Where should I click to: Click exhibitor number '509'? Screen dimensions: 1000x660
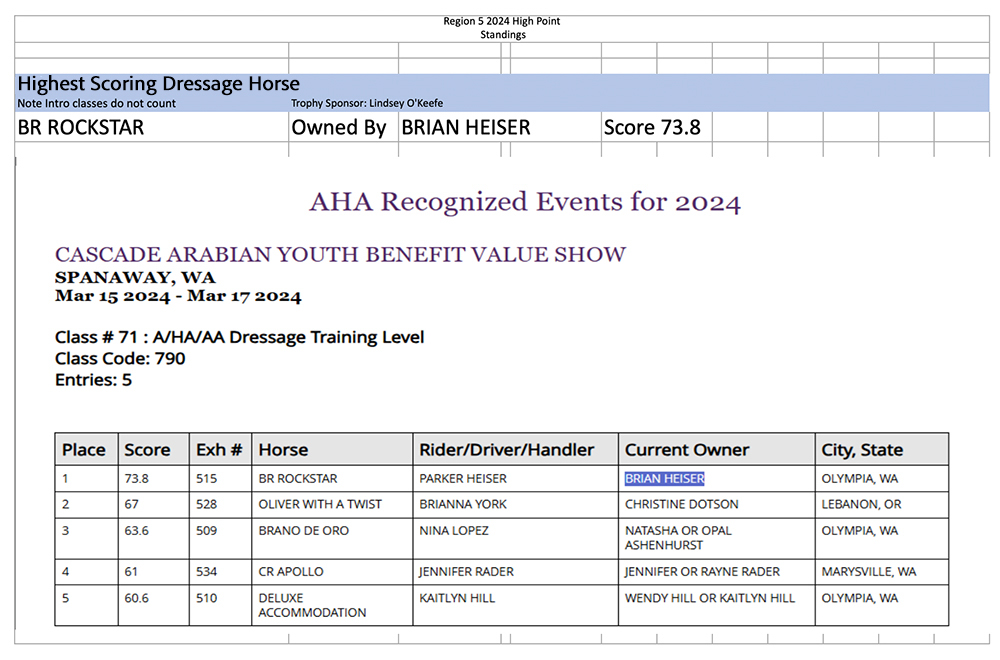pos(207,531)
